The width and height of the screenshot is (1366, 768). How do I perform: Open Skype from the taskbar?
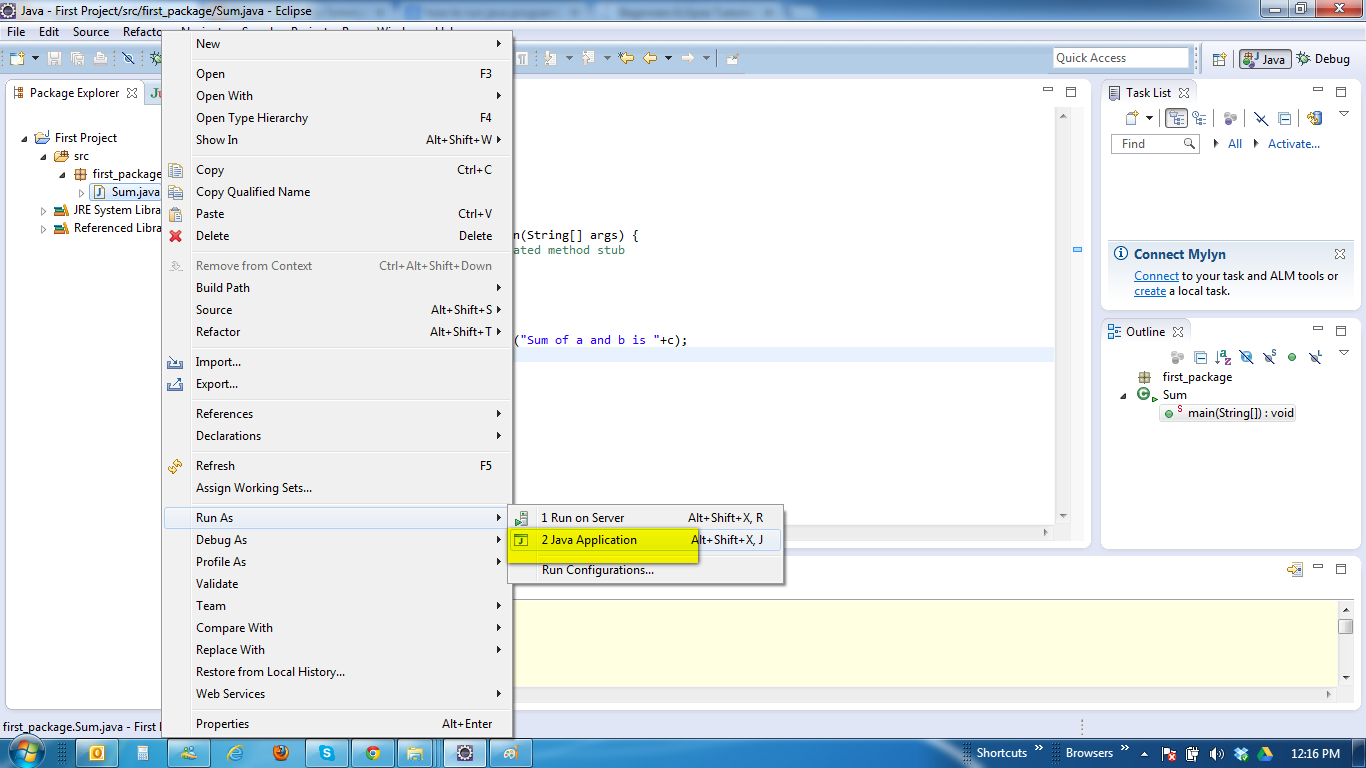(x=327, y=752)
